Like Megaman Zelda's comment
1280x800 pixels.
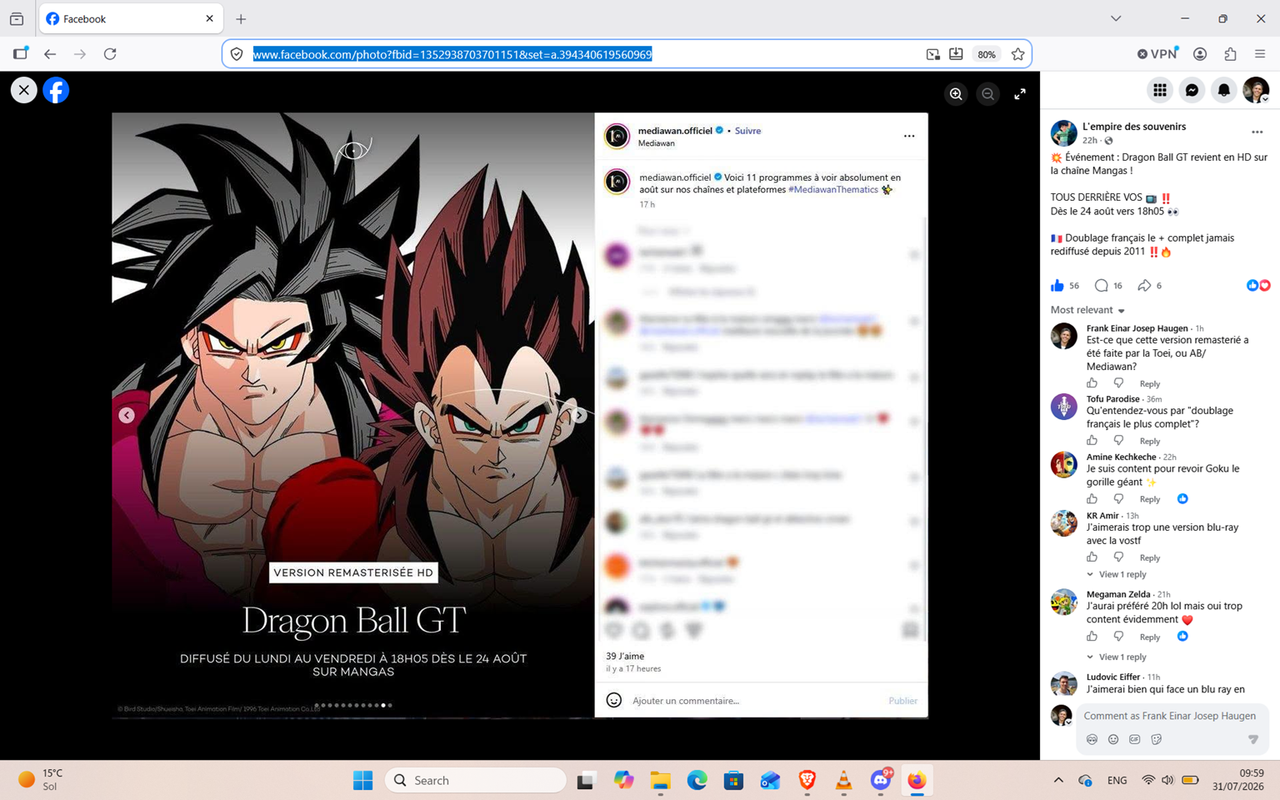tap(1092, 636)
